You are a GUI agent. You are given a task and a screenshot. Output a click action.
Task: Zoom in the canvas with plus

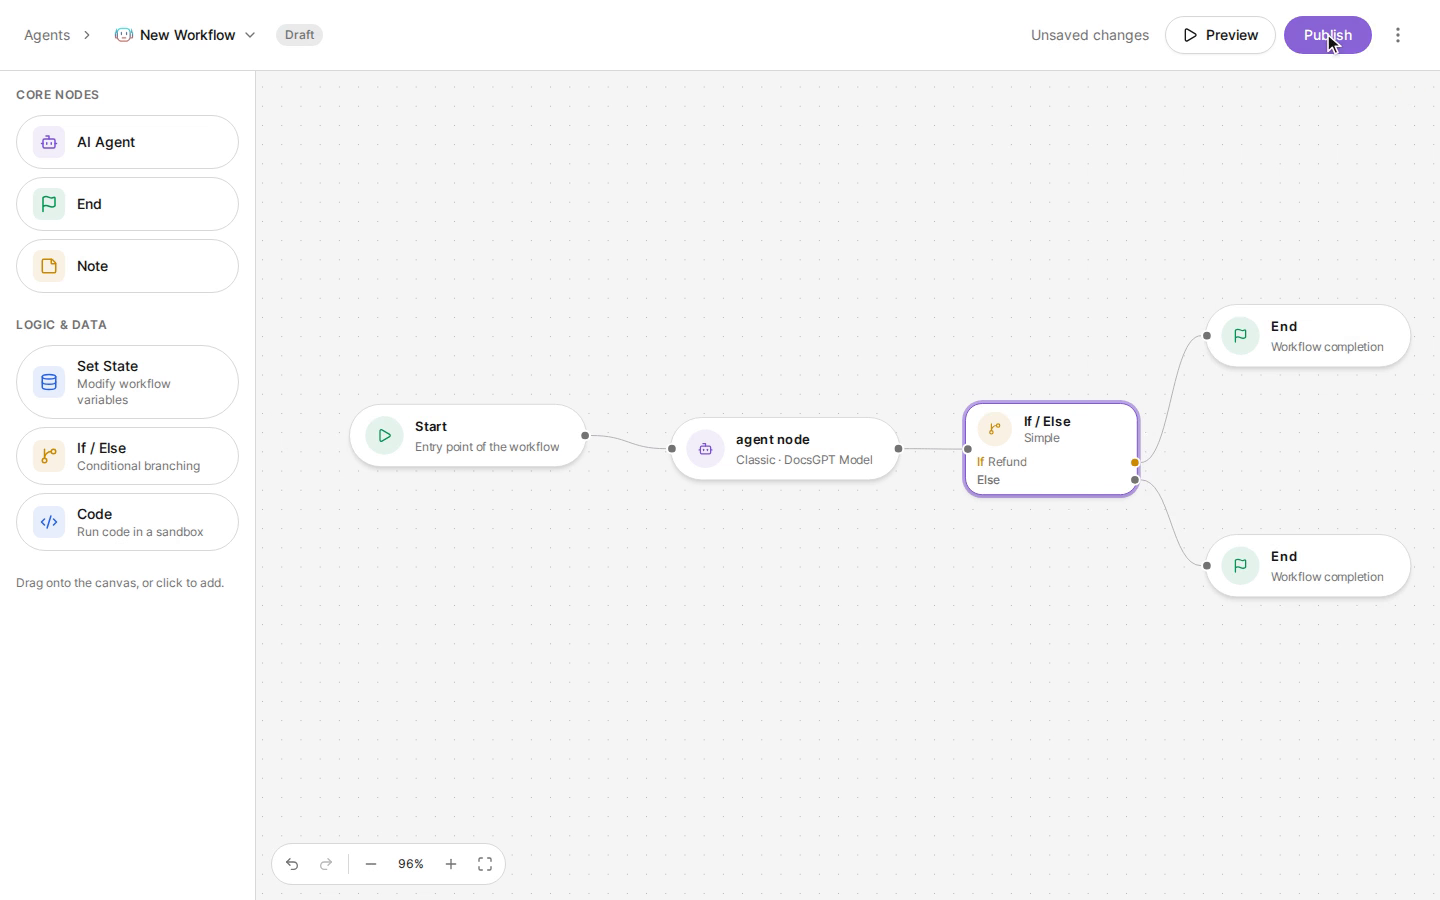click(451, 864)
